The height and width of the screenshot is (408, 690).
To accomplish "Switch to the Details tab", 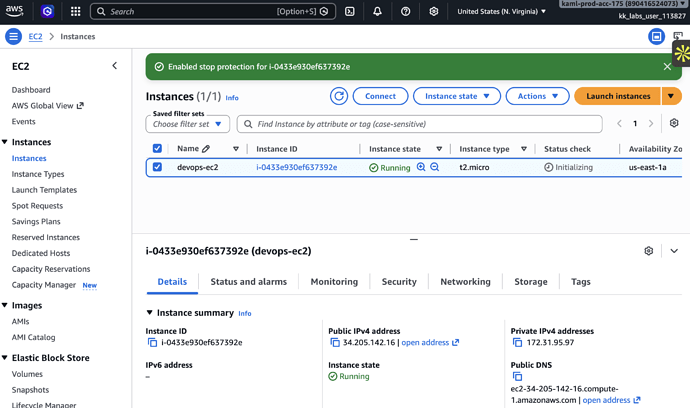I will coord(172,282).
